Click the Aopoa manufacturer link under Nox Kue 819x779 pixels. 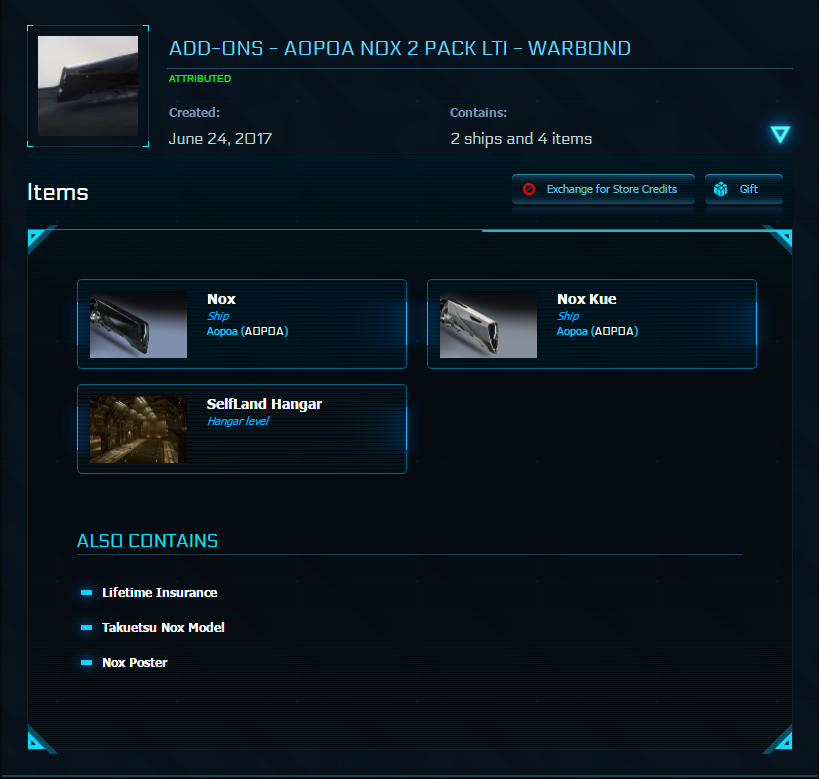tap(572, 331)
